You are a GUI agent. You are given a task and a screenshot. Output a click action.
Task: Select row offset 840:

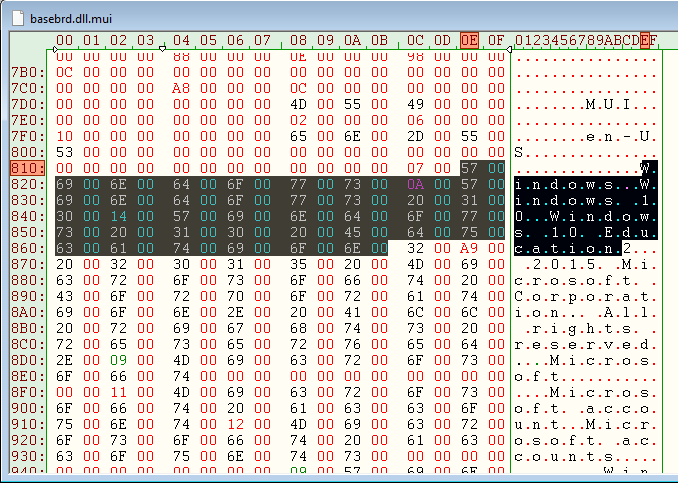tap(28, 216)
